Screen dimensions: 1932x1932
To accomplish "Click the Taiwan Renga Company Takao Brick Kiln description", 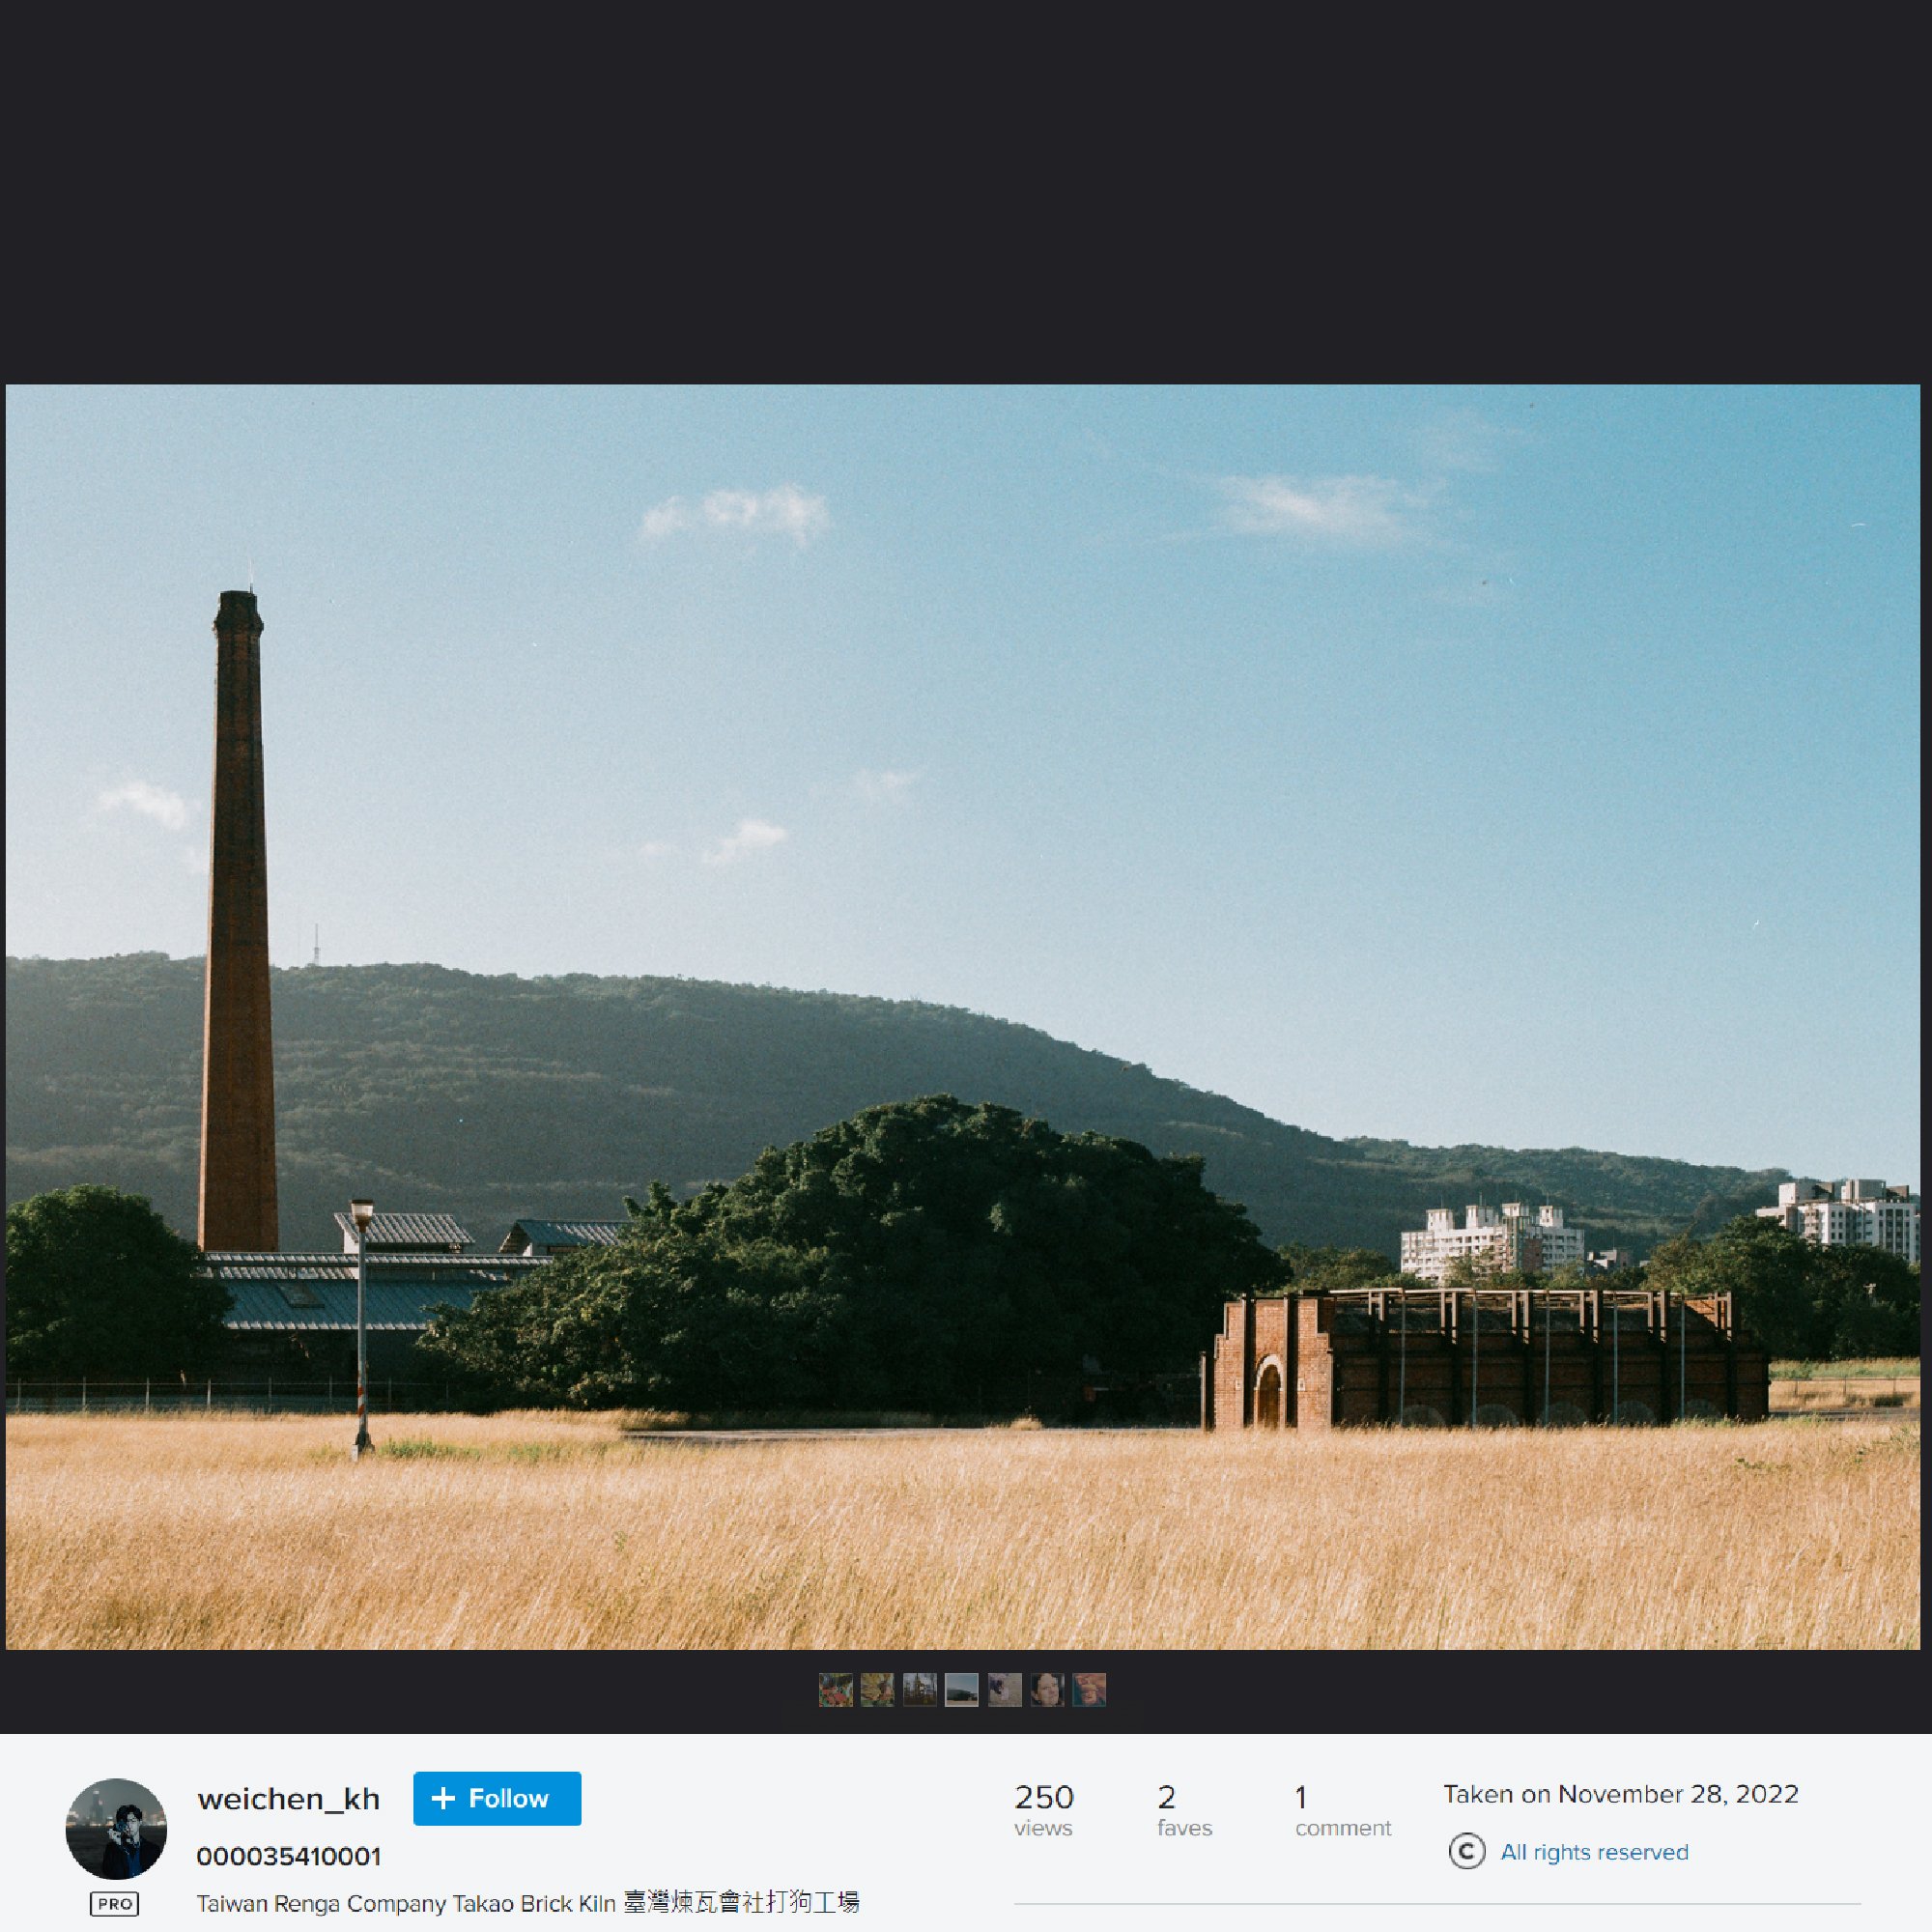I will [527, 1902].
